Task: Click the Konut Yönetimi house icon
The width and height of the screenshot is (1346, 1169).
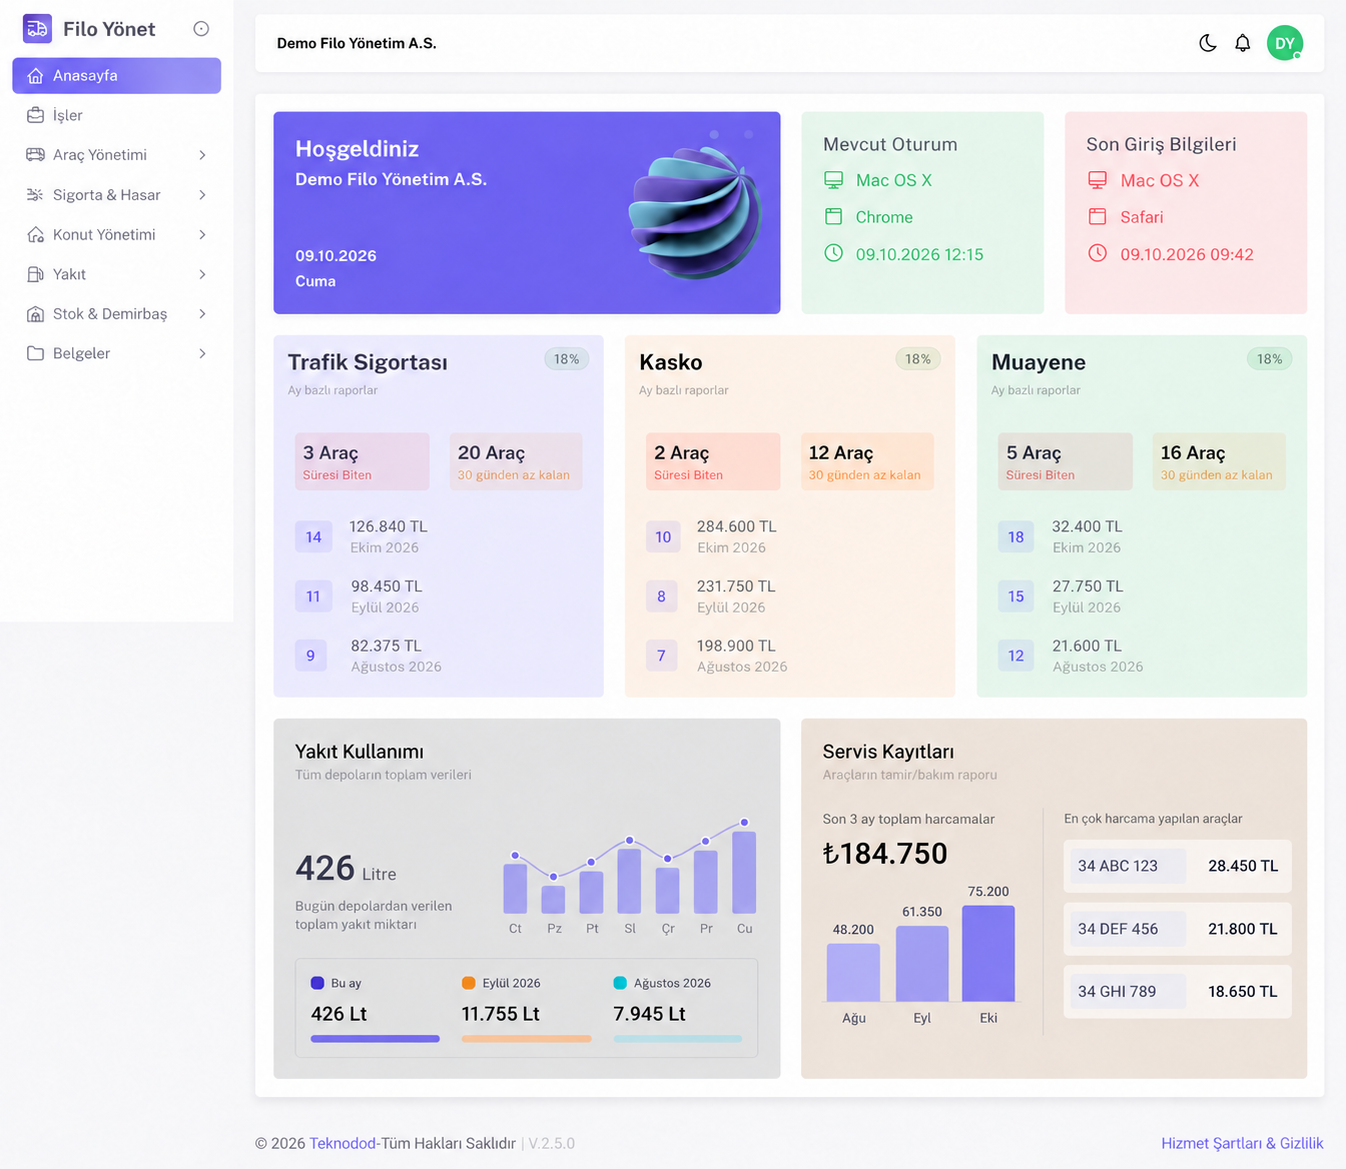Action: pos(36,234)
